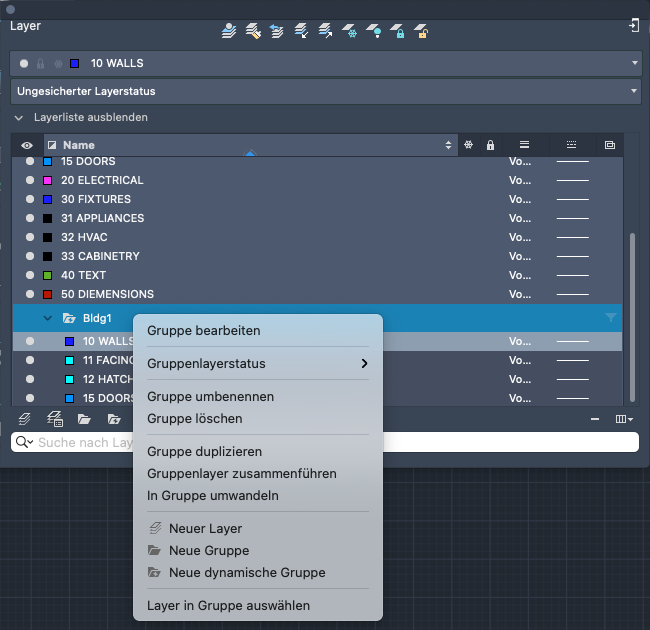Click the Name column header

pos(250,145)
